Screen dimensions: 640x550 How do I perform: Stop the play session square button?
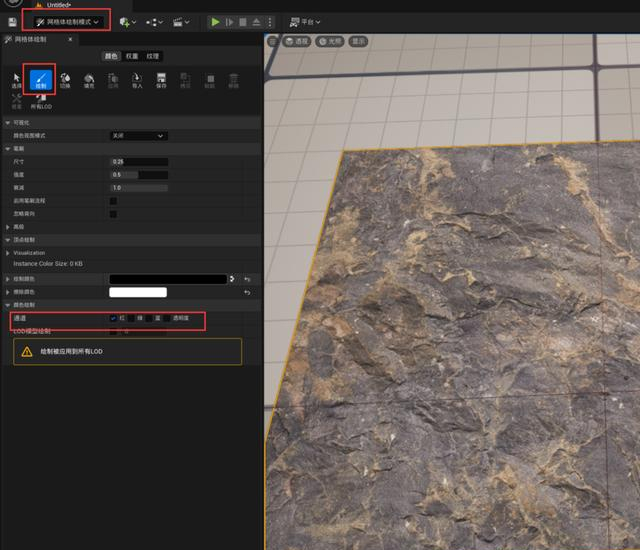click(x=243, y=22)
